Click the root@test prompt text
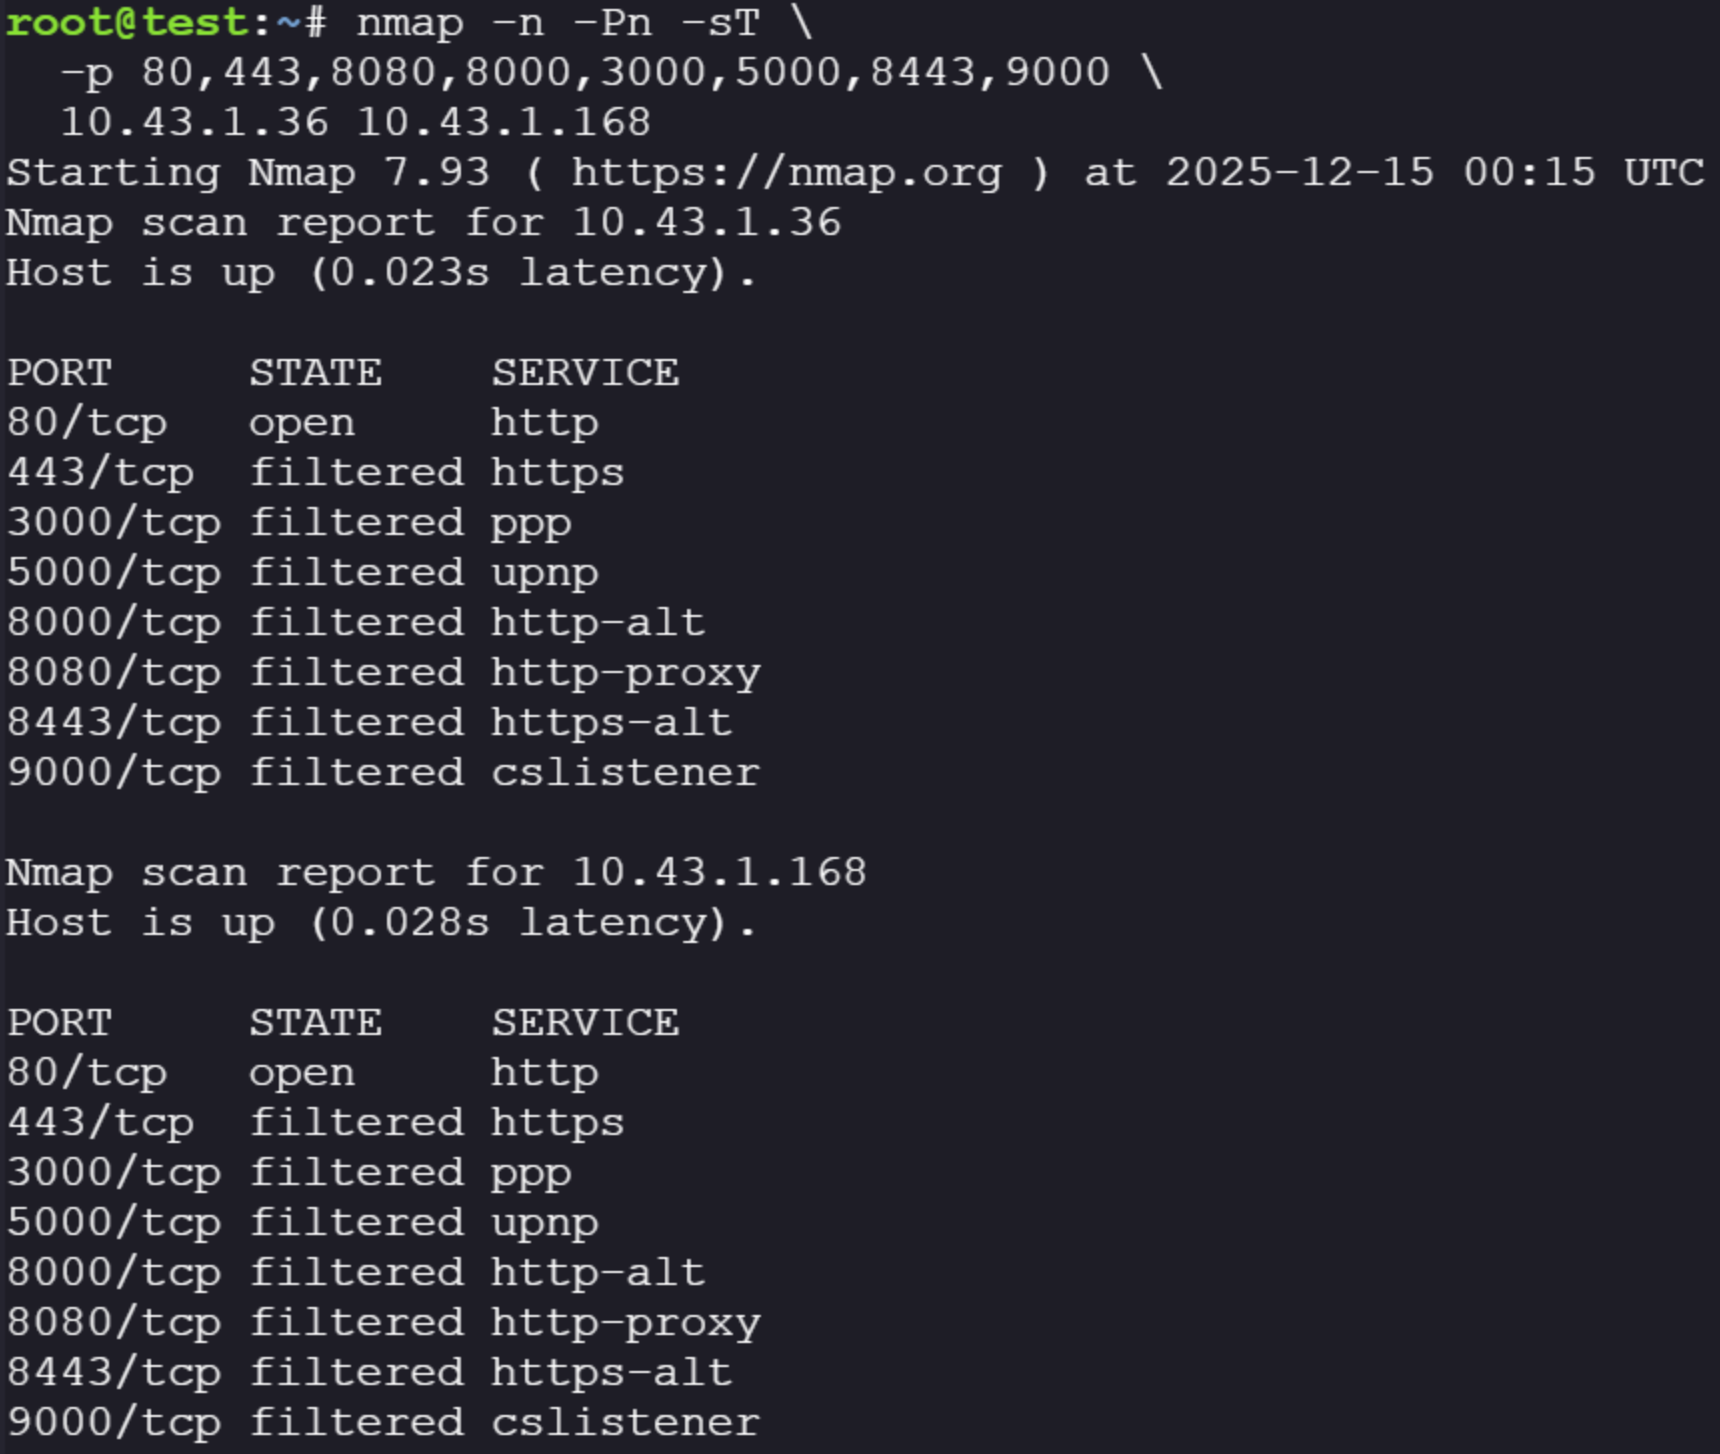The image size is (1720, 1454). 125,22
